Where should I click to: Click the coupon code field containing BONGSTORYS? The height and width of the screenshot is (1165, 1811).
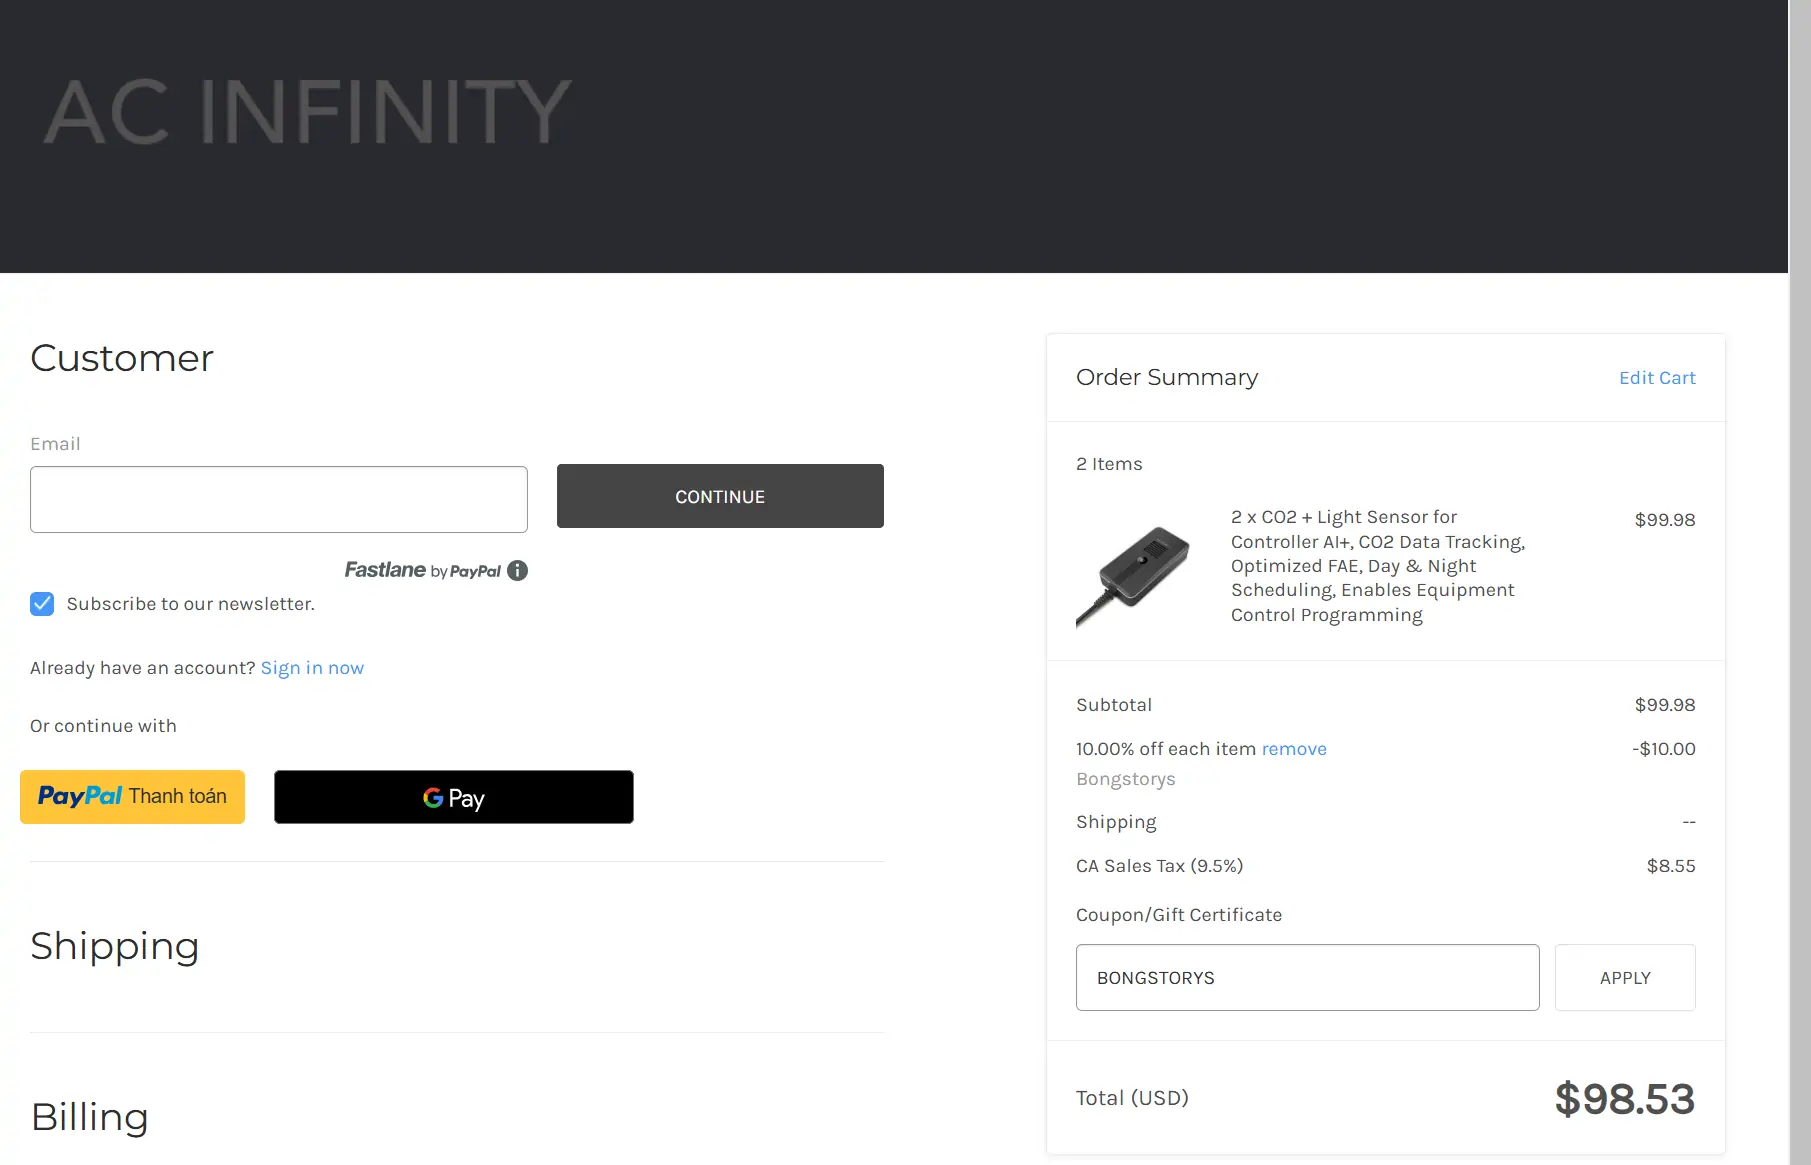(x=1307, y=977)
